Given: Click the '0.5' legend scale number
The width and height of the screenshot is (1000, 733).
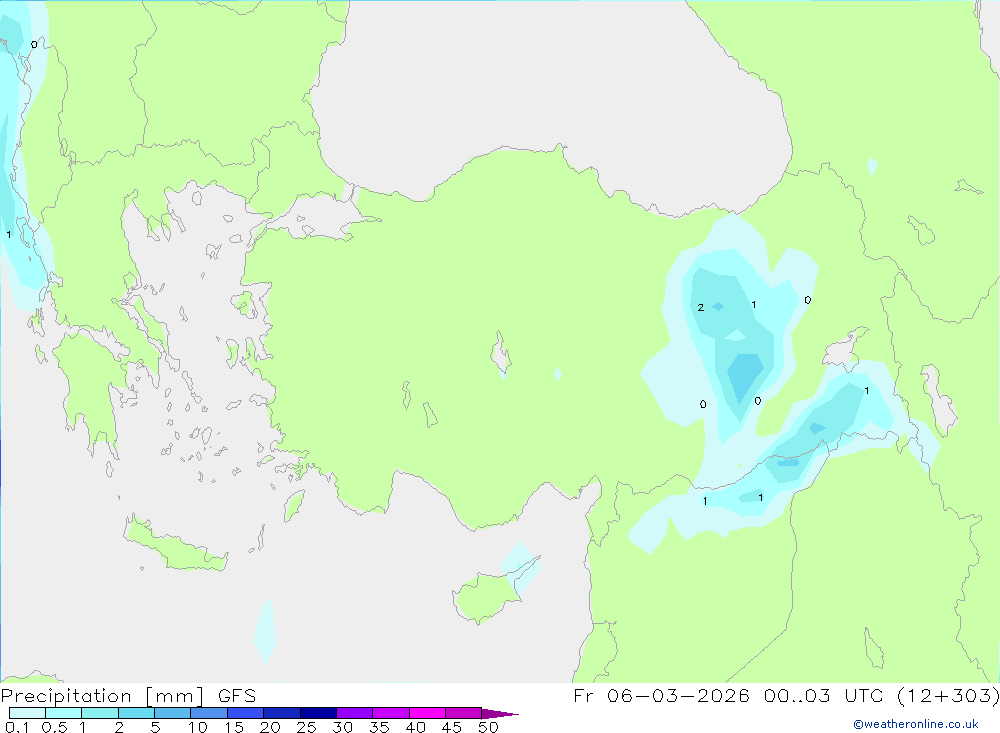Looking at the screenshot, I should coord(54,727).
